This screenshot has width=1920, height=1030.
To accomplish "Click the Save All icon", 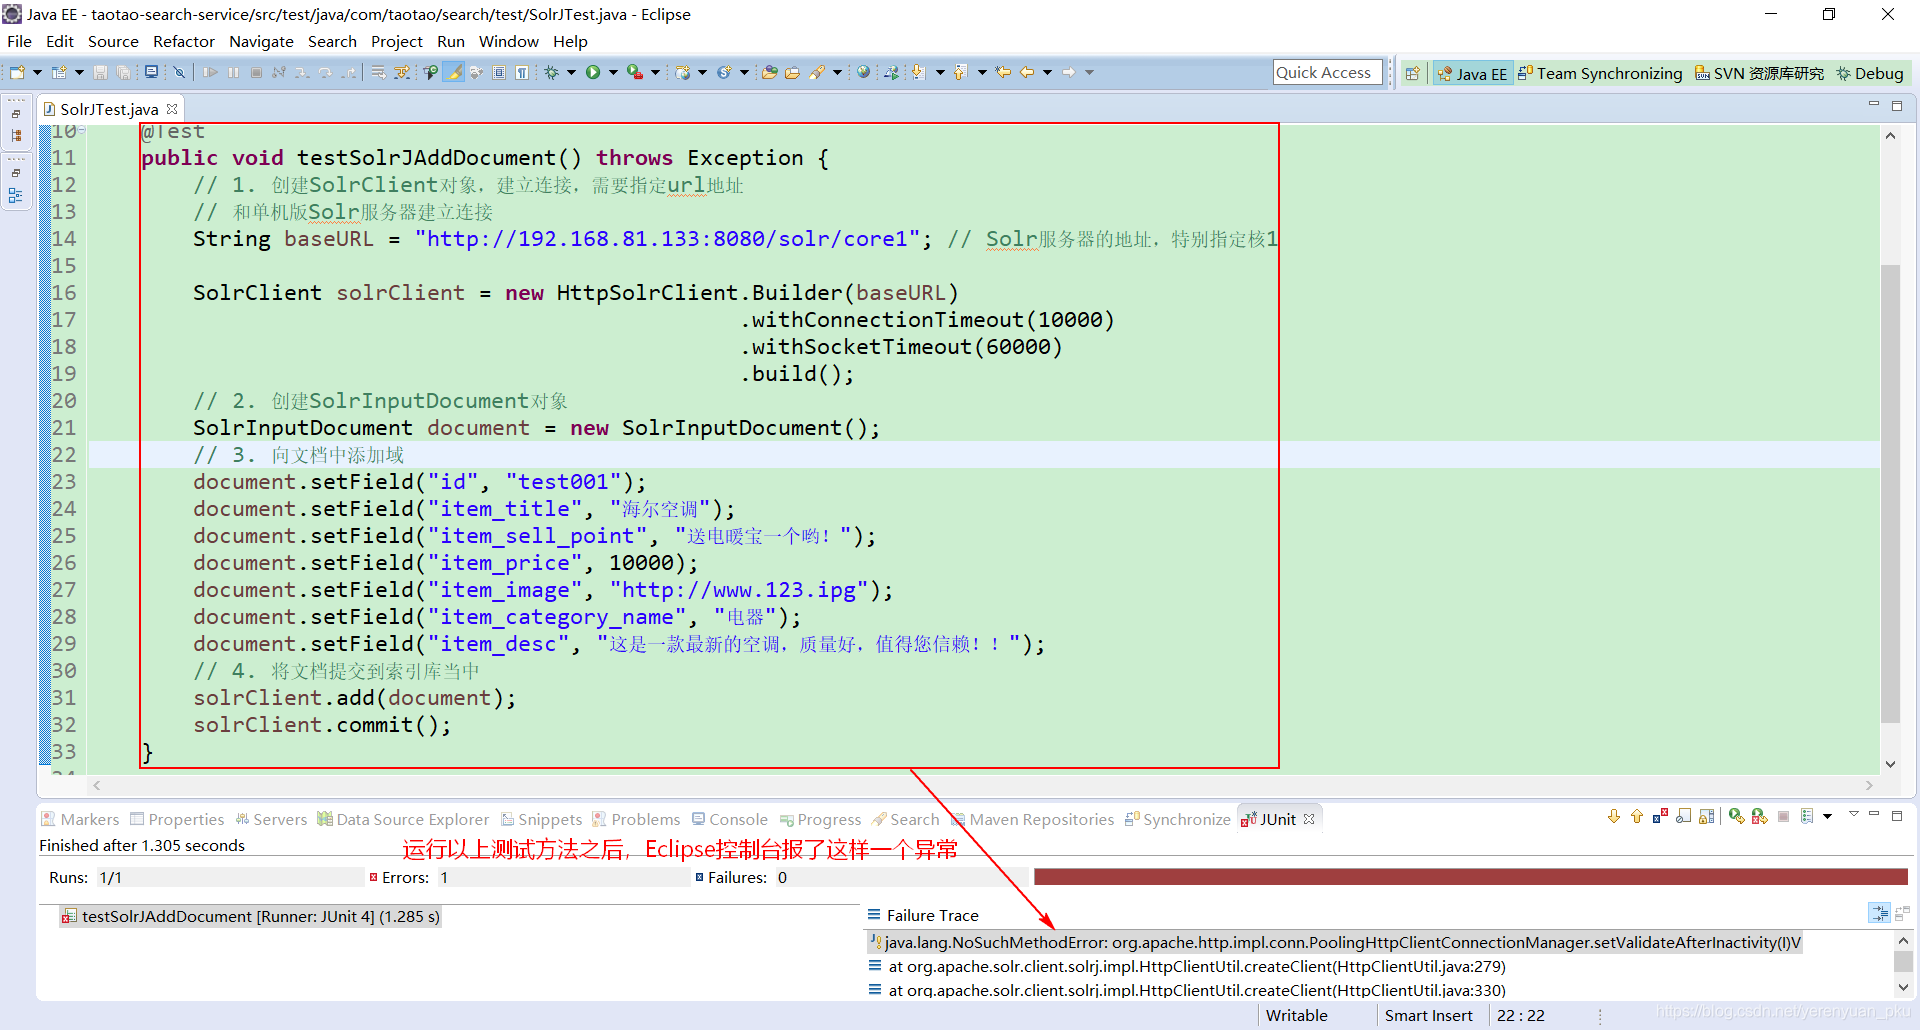I will point(123,72).
